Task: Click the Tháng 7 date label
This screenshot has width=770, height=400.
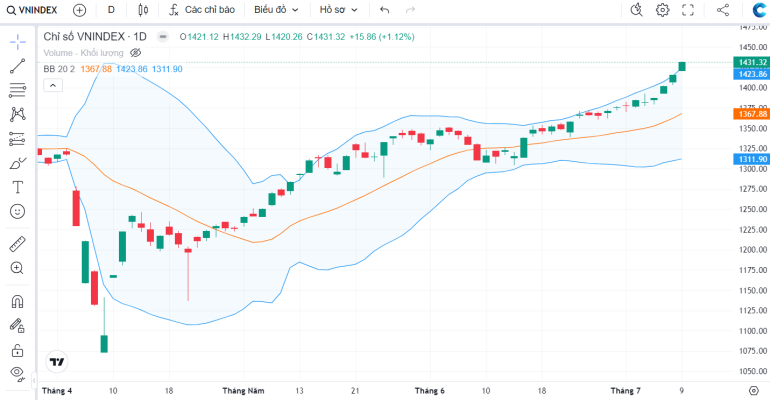Action: coord(626,391)
